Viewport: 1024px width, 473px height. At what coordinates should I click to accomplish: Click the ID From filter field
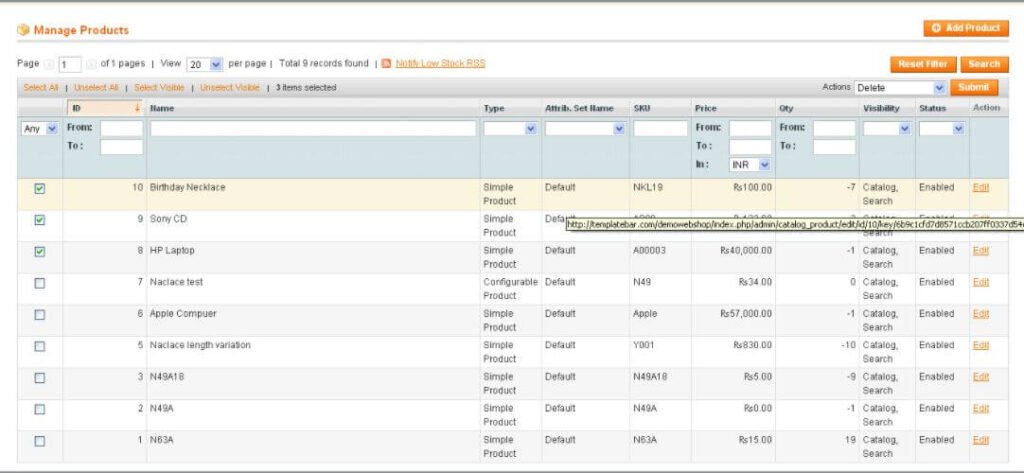121,129
